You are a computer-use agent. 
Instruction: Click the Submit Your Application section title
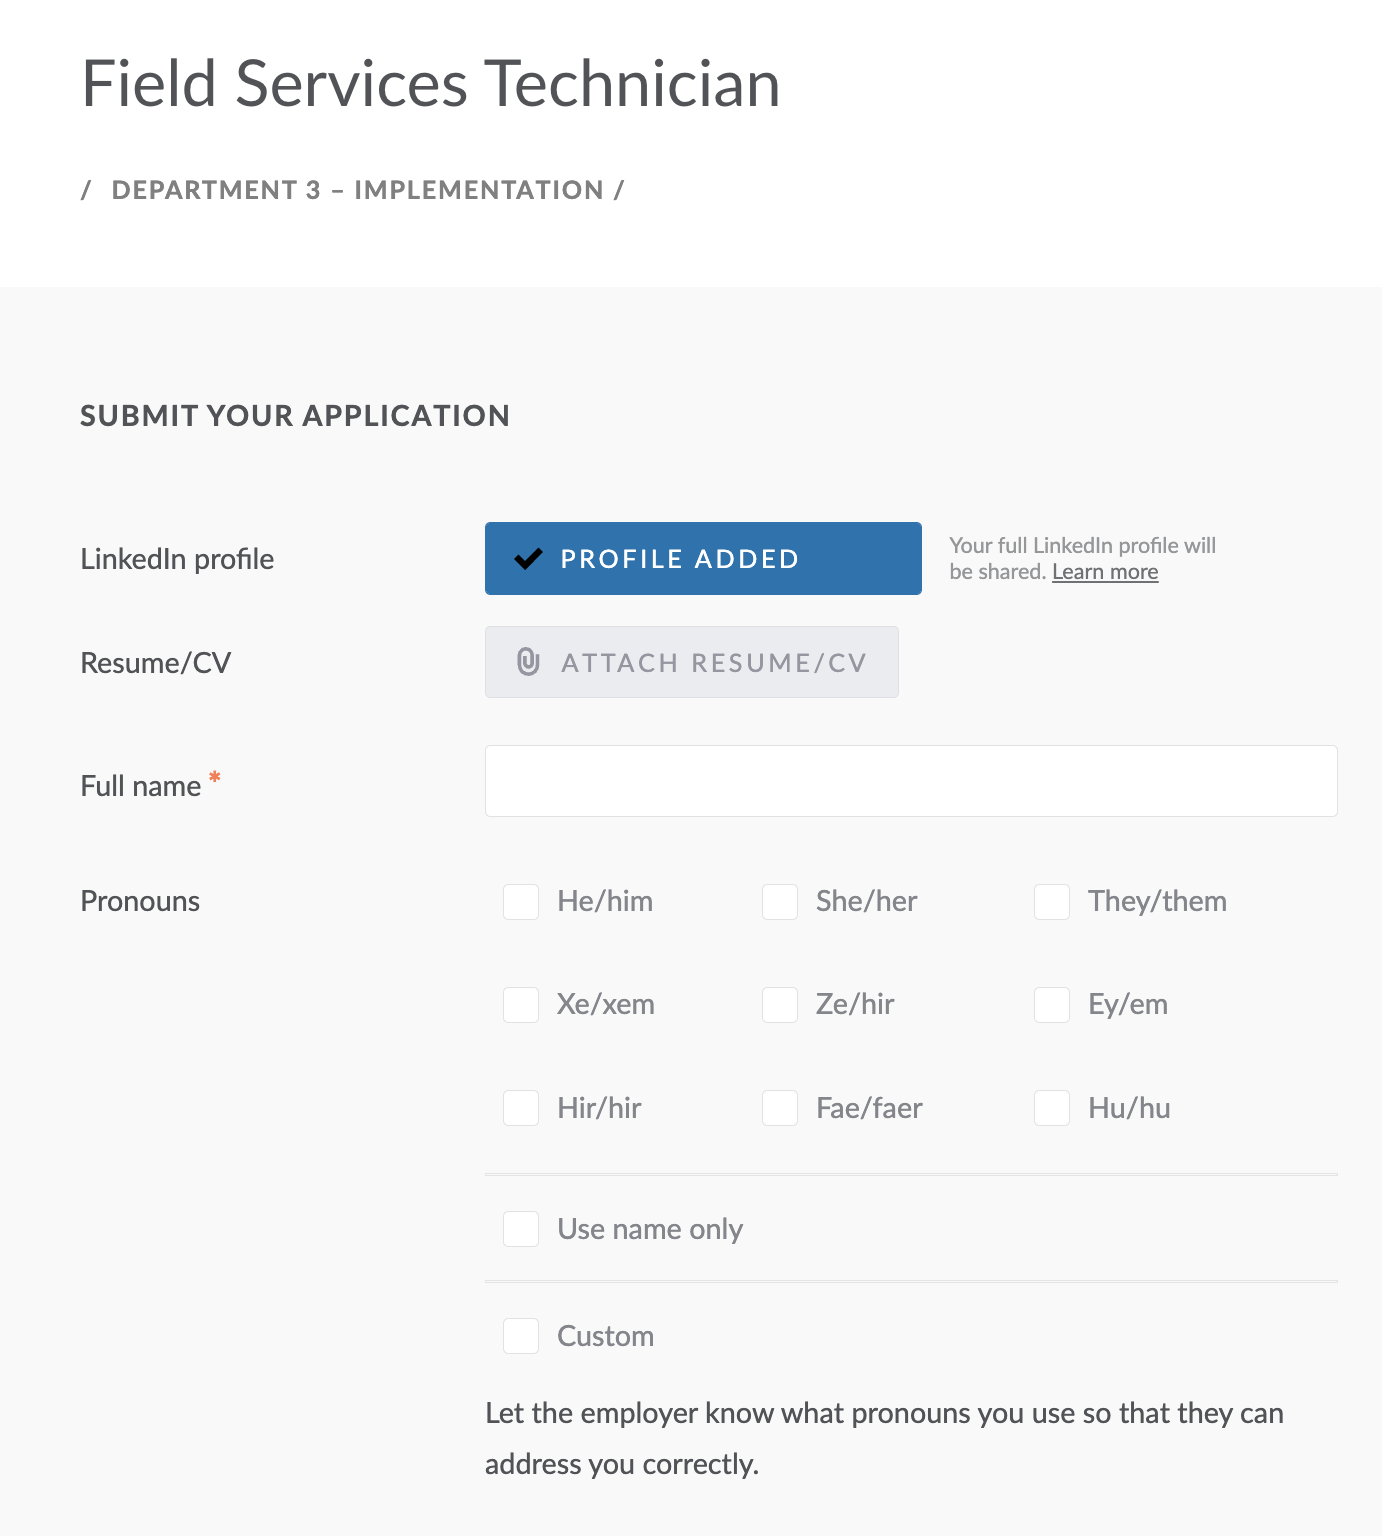(x=295, y=416)
